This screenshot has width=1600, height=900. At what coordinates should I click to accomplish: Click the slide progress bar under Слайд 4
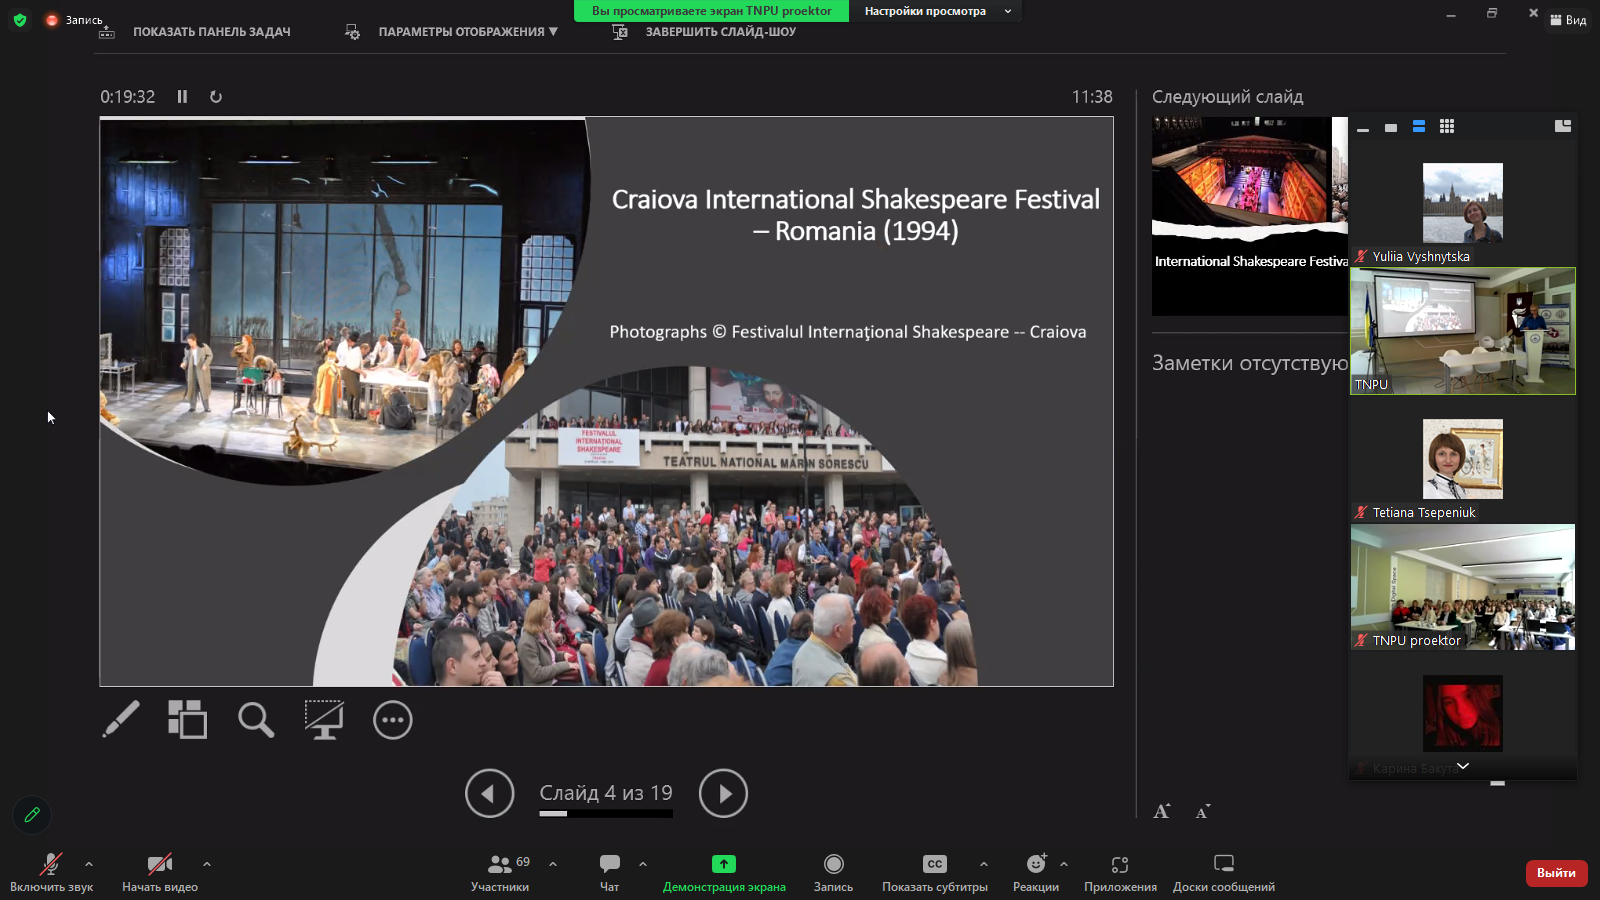(606, 814)
